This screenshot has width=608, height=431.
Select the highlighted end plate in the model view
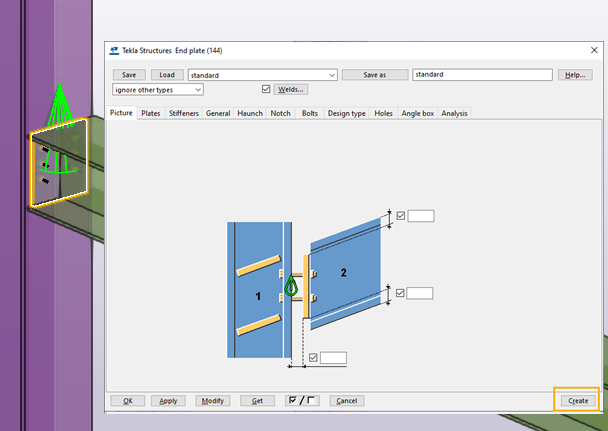point(59,162)
